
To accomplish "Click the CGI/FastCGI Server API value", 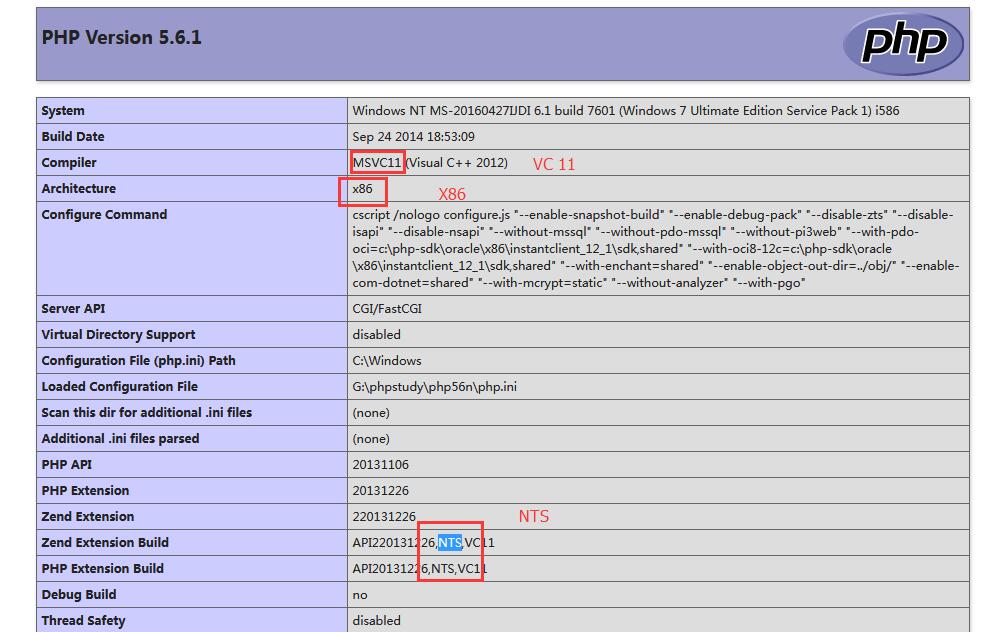I will coord(386,308).
